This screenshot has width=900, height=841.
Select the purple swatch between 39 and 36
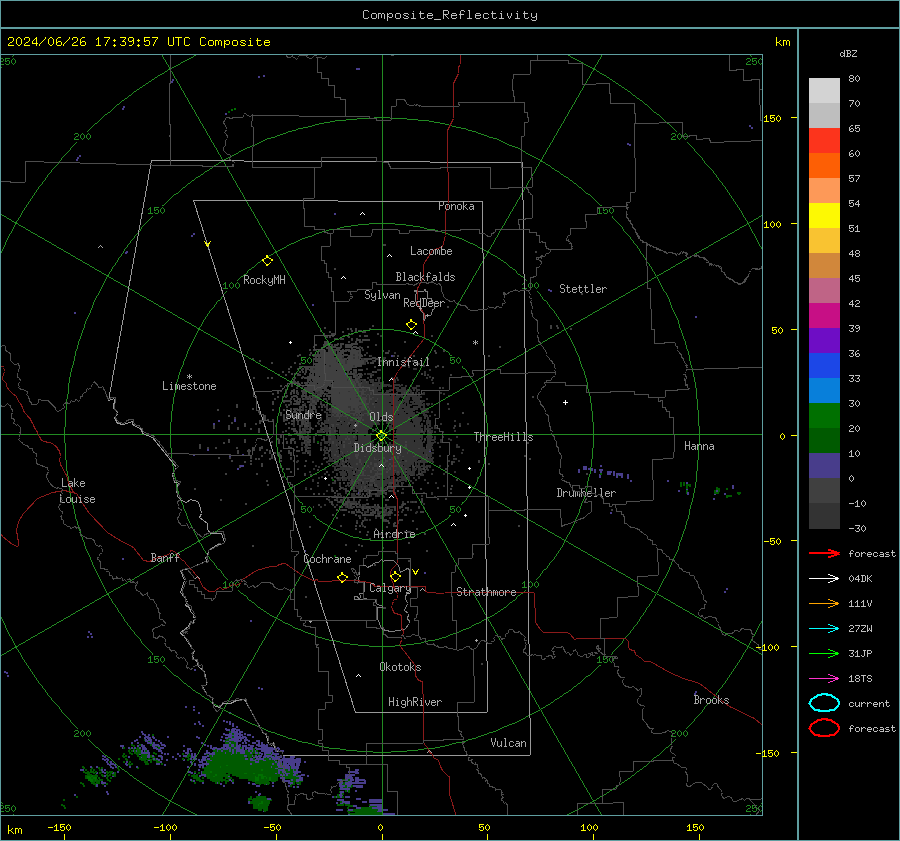pos(824,340)
